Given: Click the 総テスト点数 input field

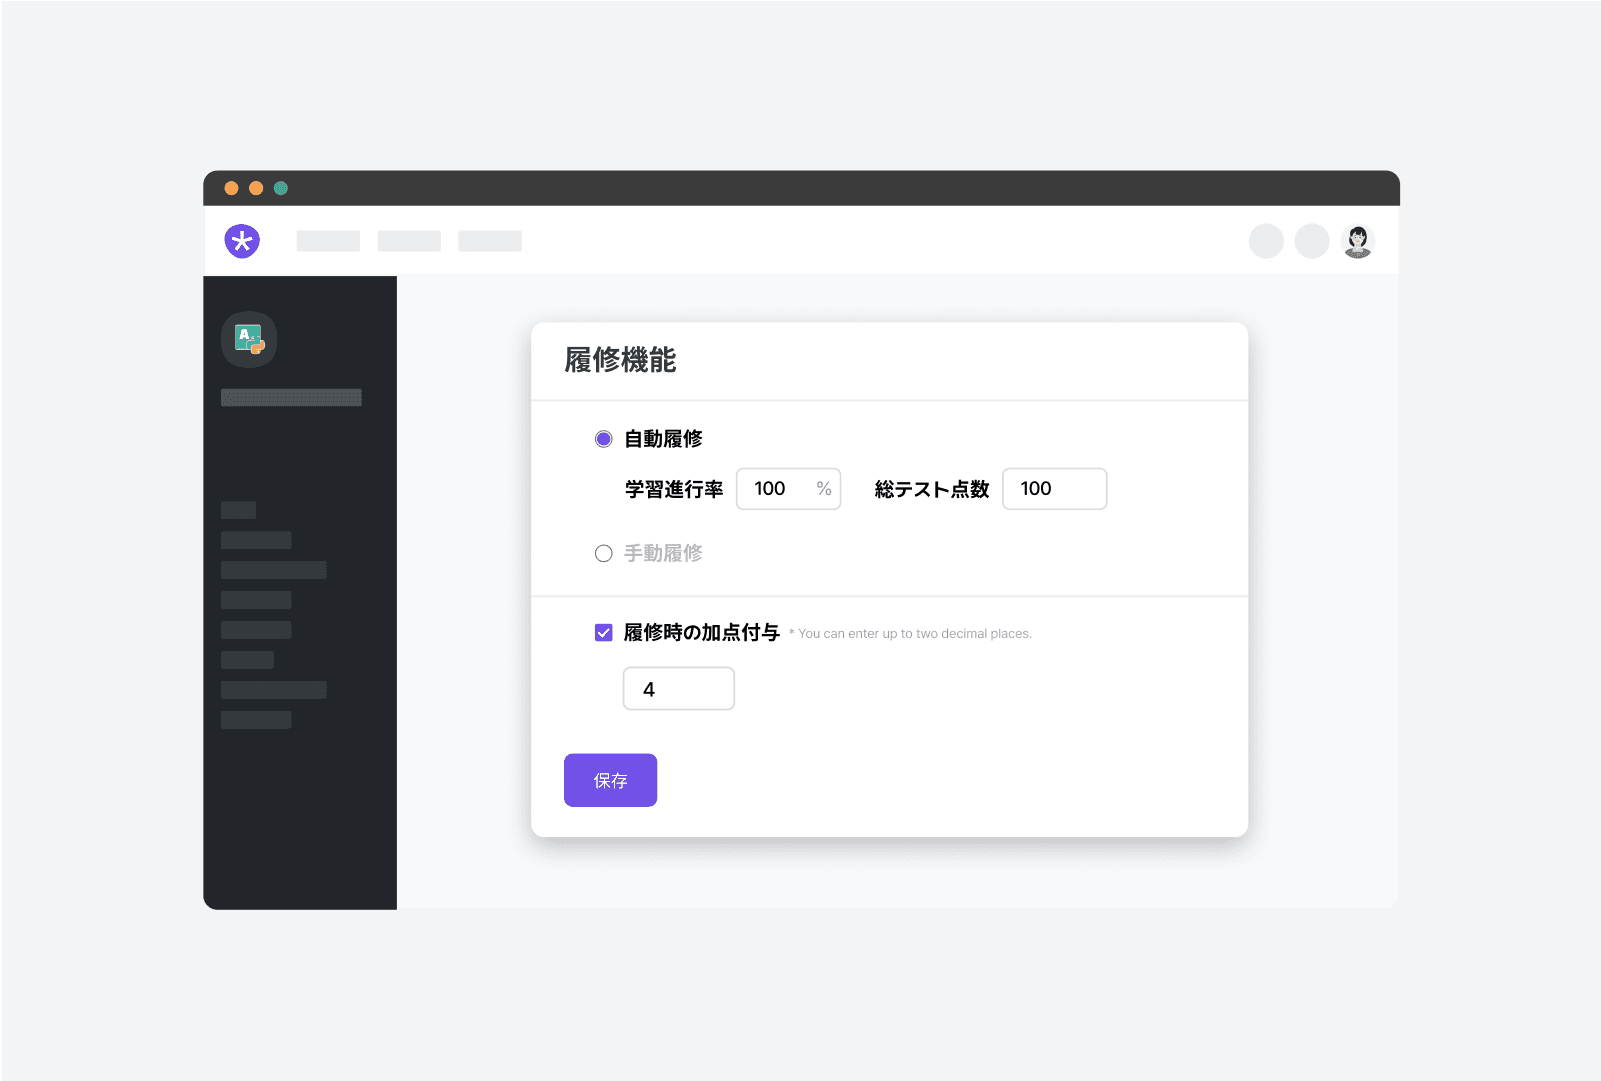Looking at the screenshot, I should pyautogui.click(x=1054, y=489).
